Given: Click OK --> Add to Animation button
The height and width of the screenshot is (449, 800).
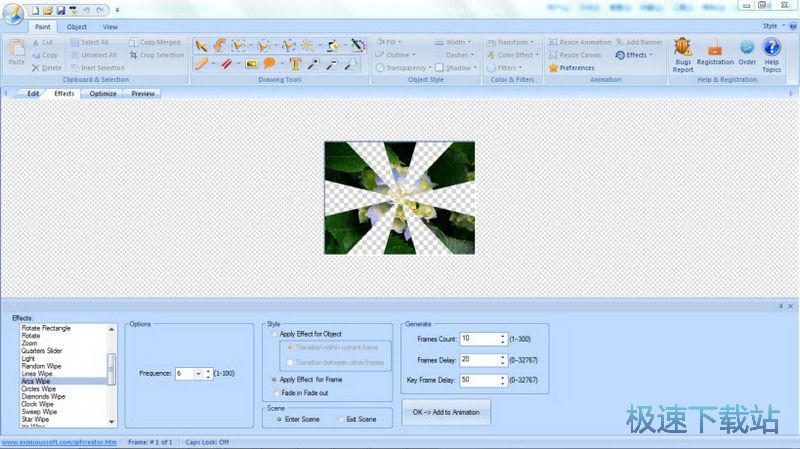Looking at the screenshot, I should pyautogui.click(x=446, y=412).
